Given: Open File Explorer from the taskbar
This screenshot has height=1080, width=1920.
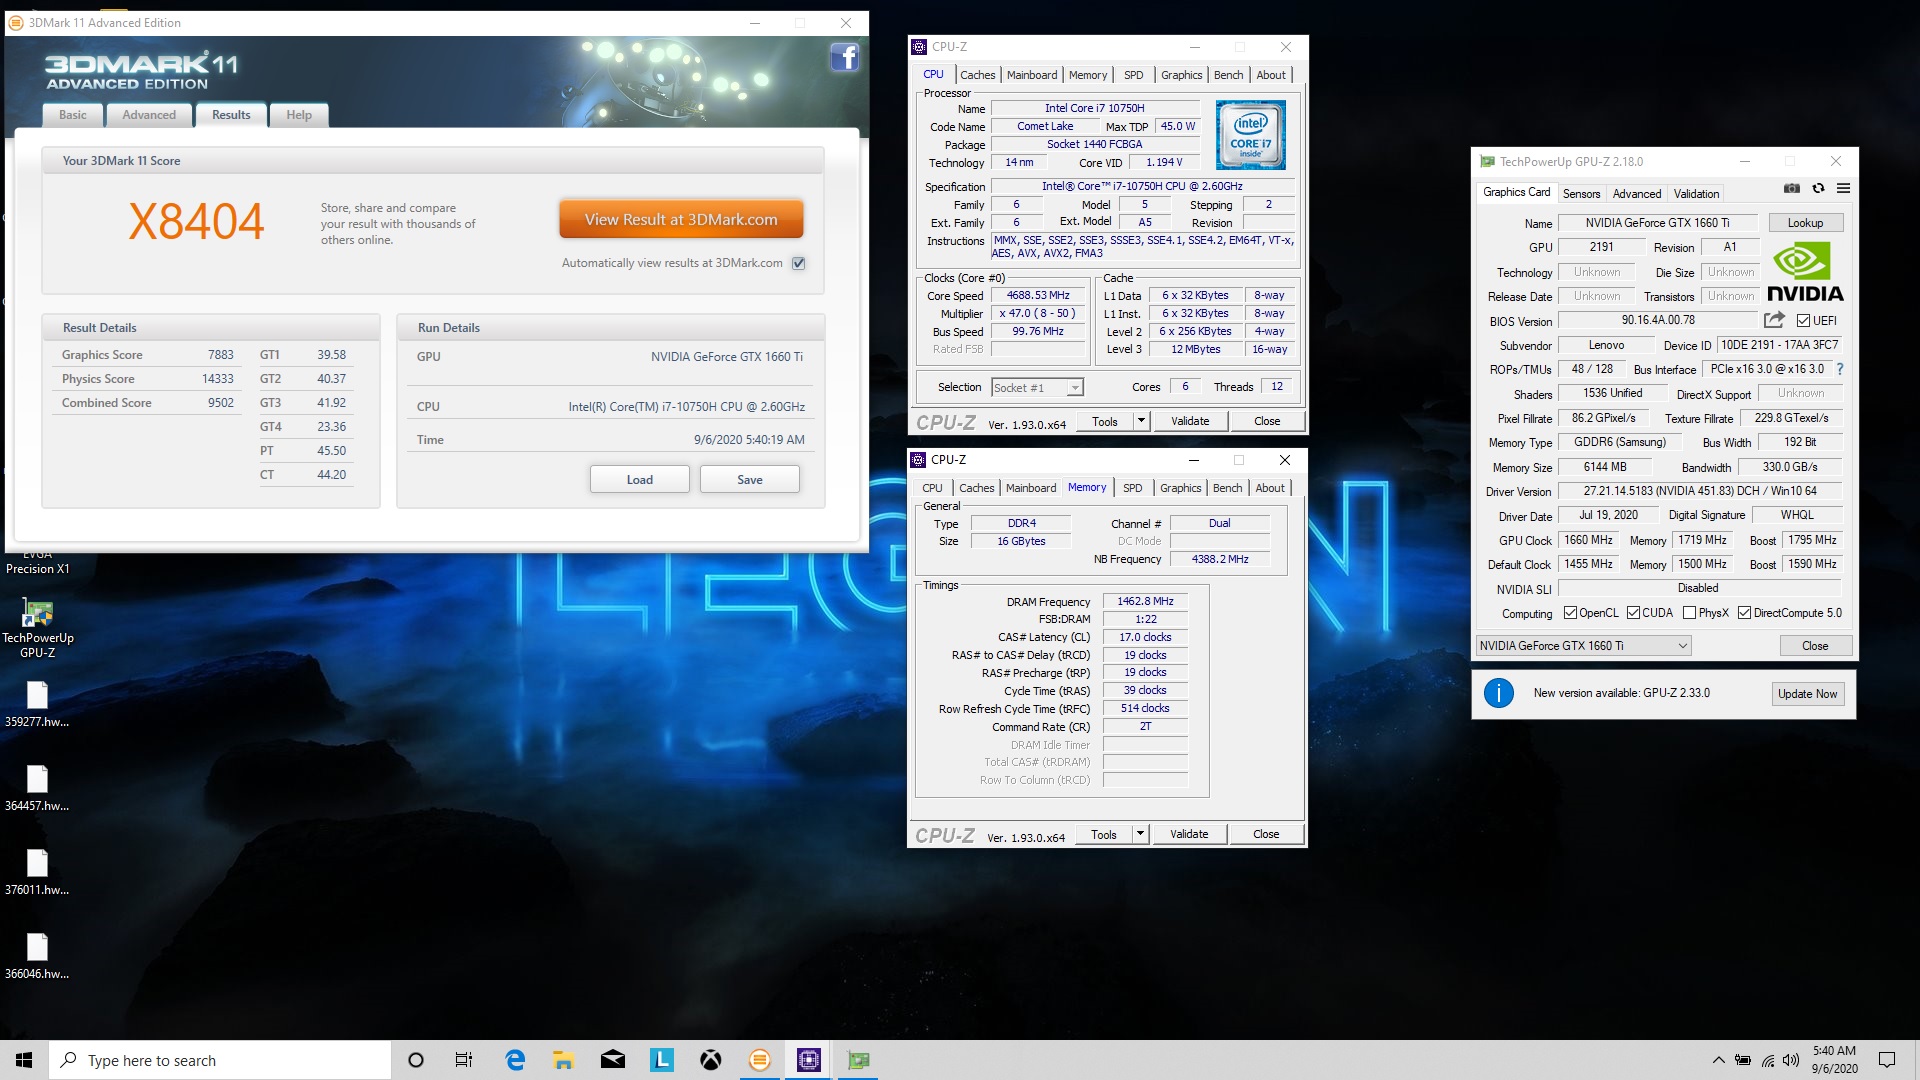Looking at the screenshot, I should pyautogui.click(x=564, y=1060).
